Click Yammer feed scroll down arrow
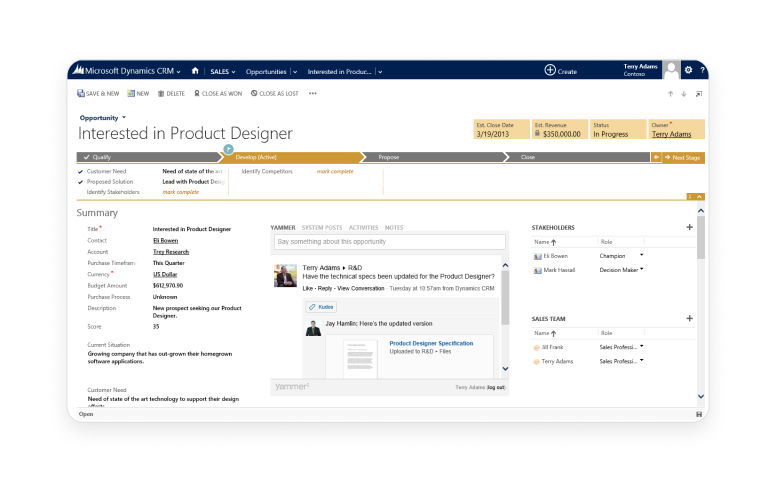776x482 pixels. click(x=505, y=369)
